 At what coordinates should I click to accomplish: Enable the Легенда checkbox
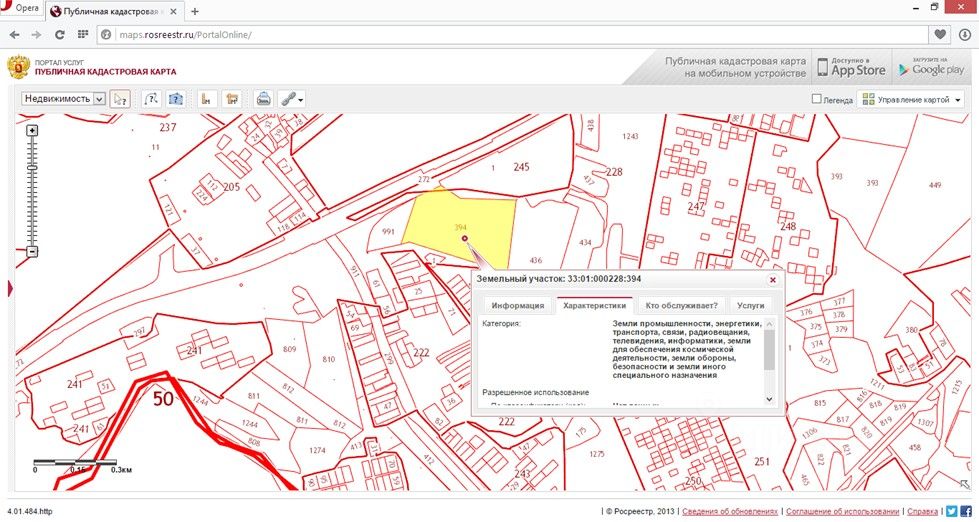(x=815, y=99)
